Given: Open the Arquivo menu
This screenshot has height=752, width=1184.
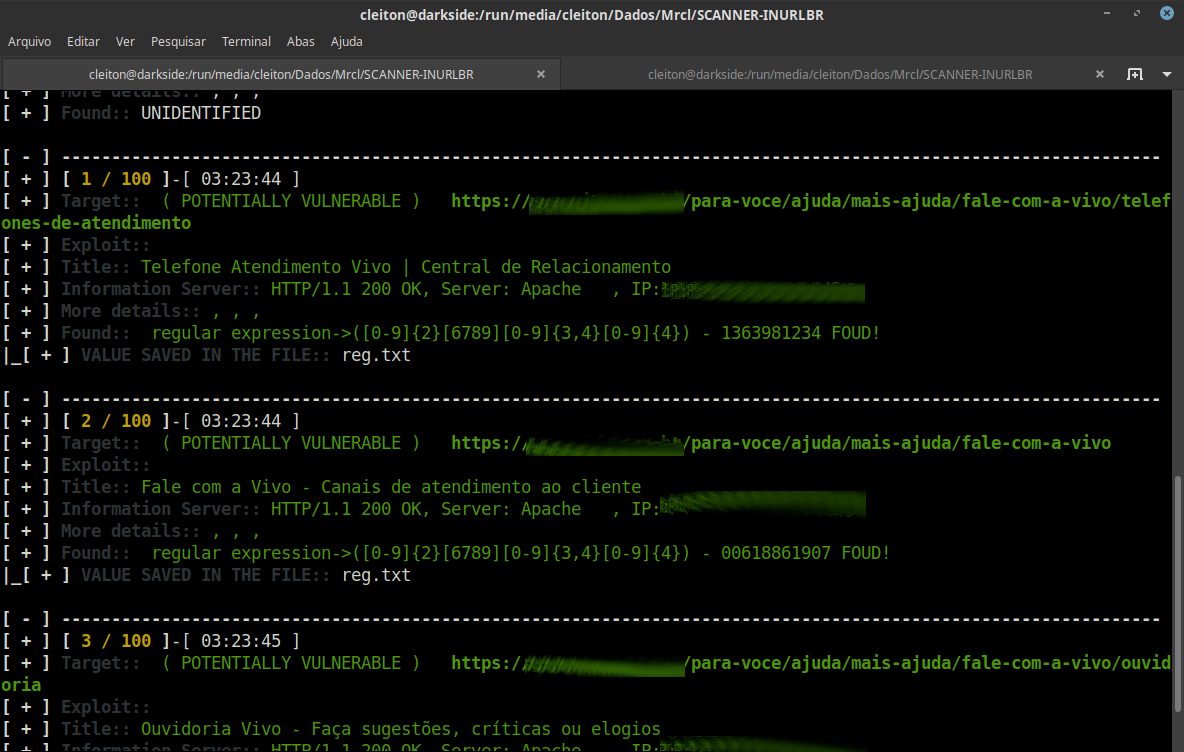Looking at the screenshot, I should (29, 41).
